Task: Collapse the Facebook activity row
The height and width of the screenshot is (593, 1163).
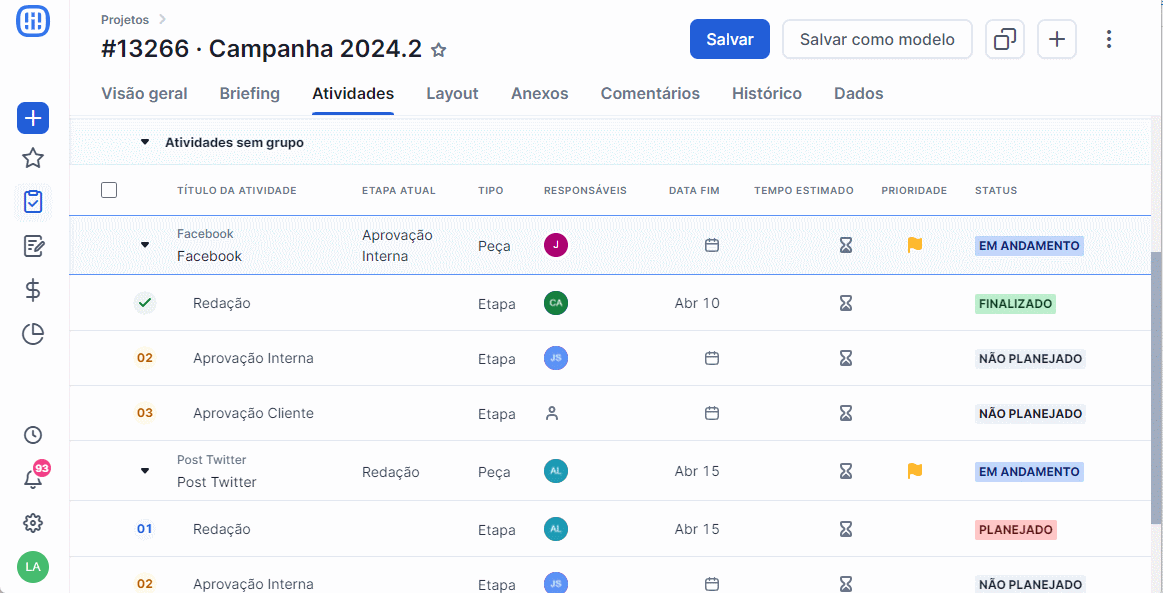Action: click(x=145, y=245)
